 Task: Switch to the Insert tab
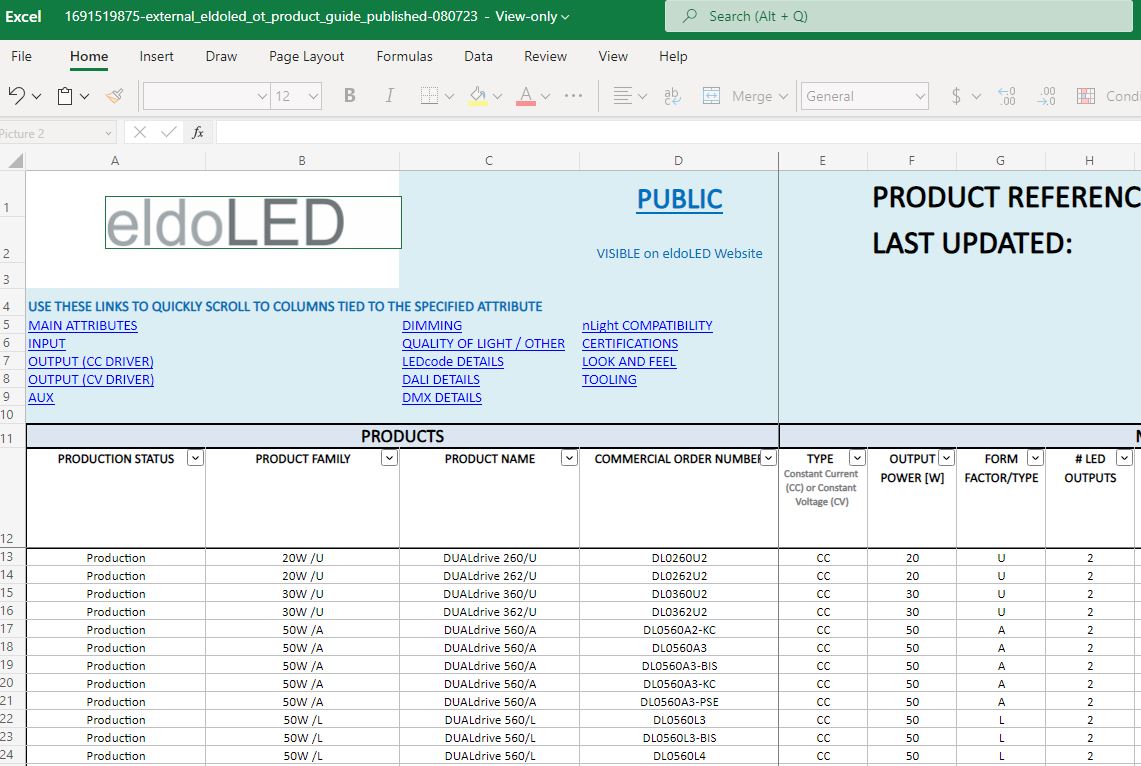pos(156,56)
